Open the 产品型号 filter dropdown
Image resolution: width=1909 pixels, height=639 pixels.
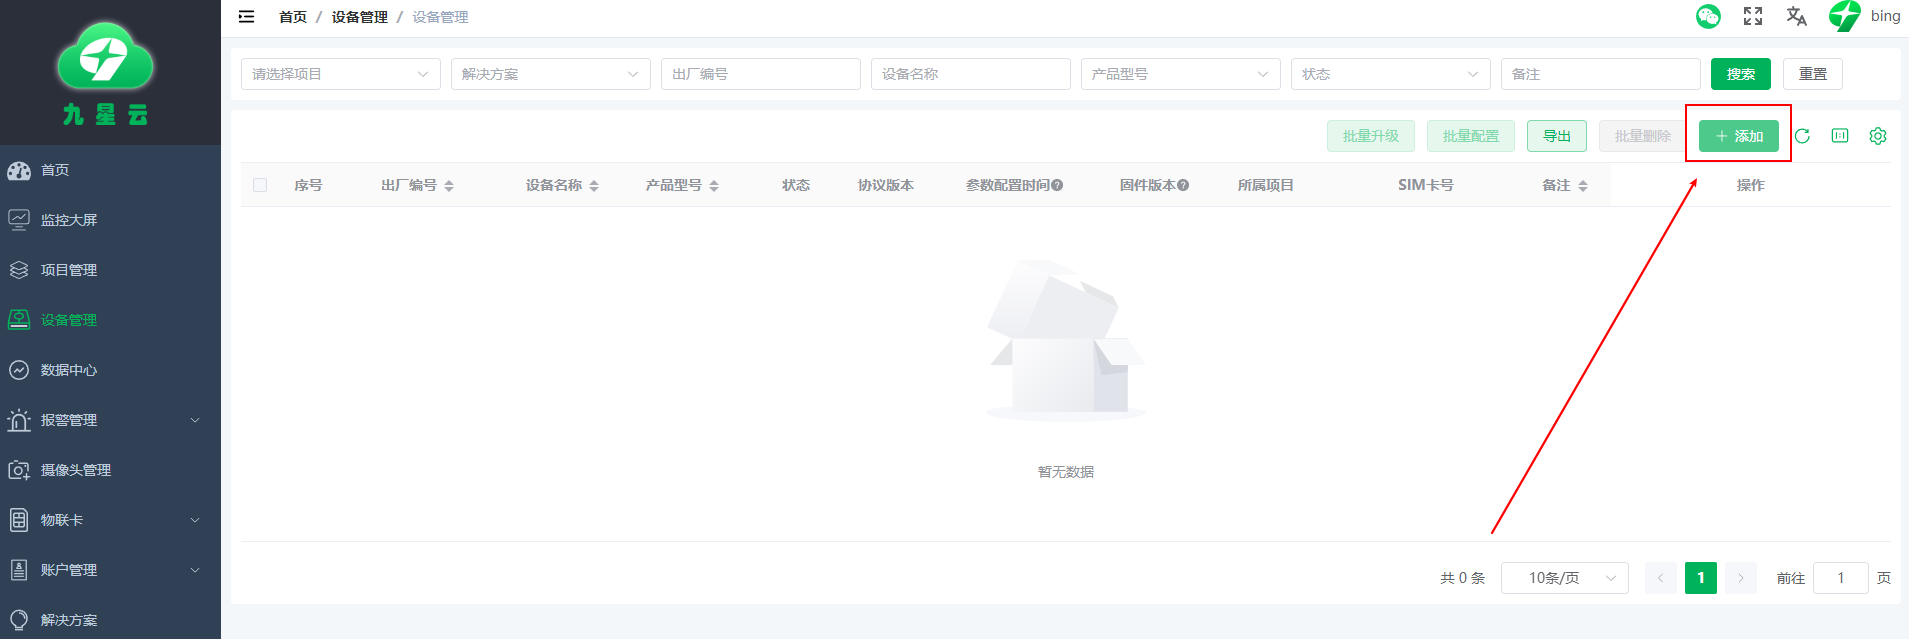coord(1181,74)
